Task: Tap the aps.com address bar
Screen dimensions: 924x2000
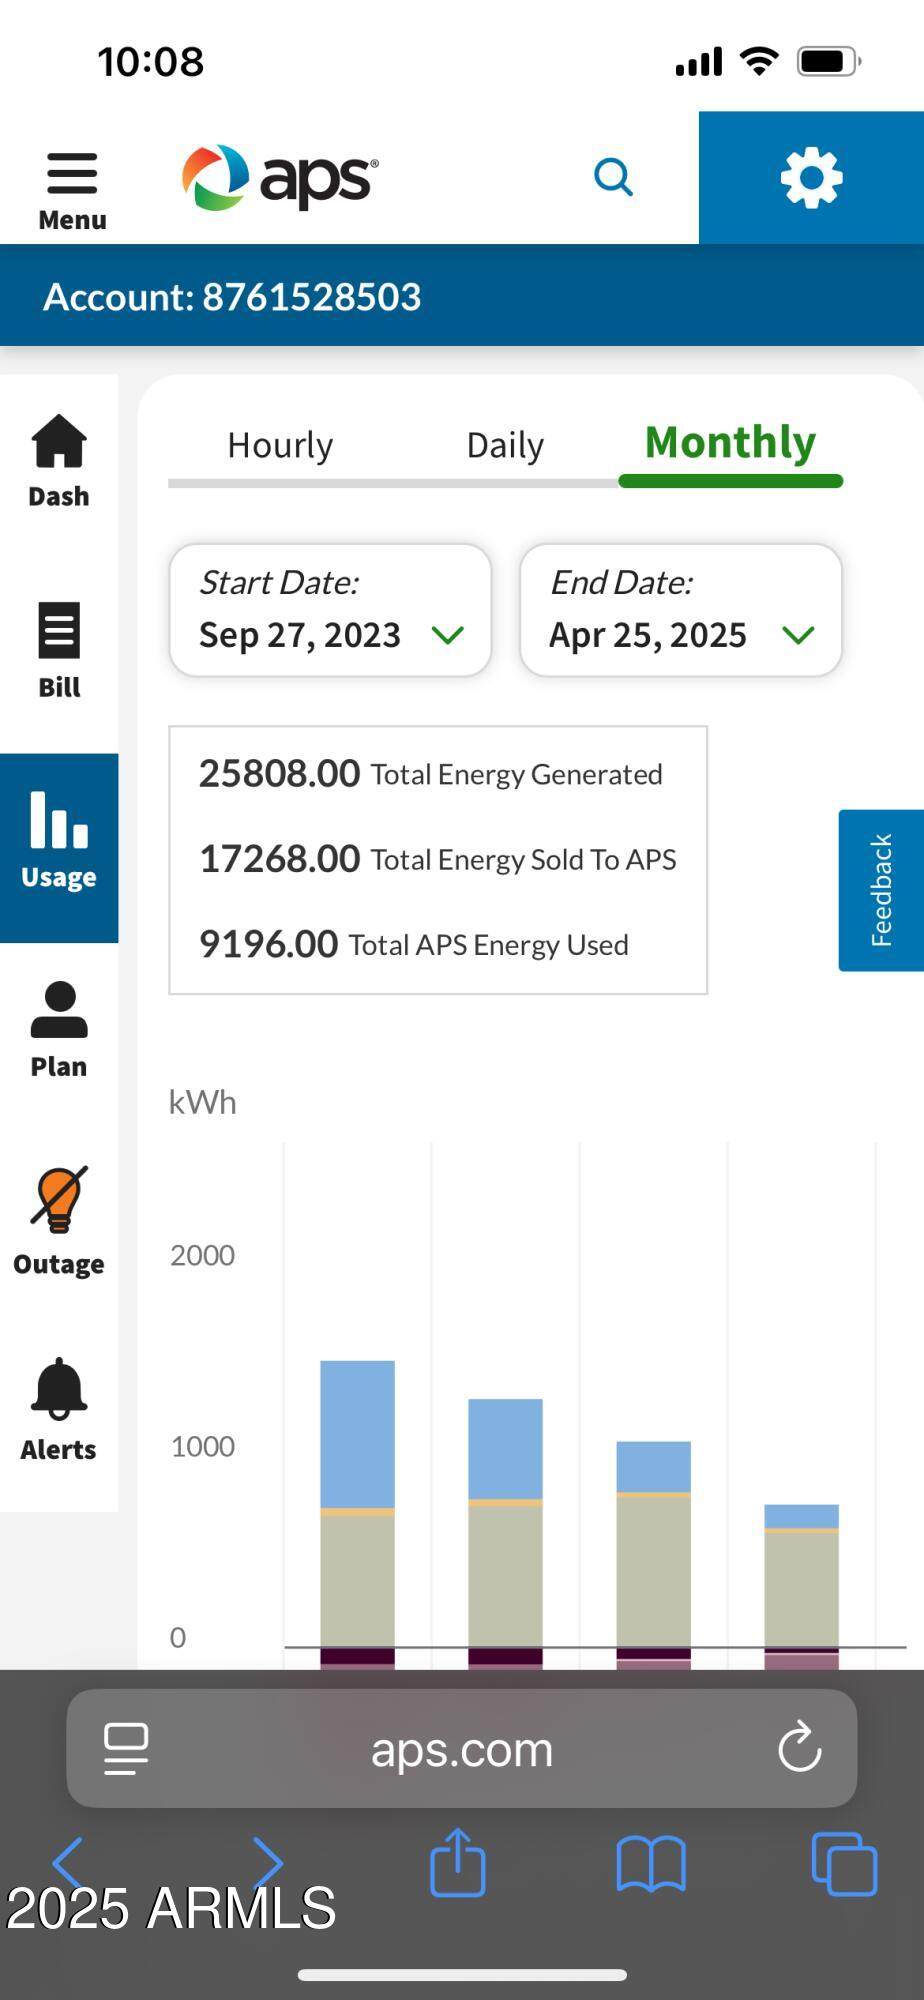Action: point(461,1750)
